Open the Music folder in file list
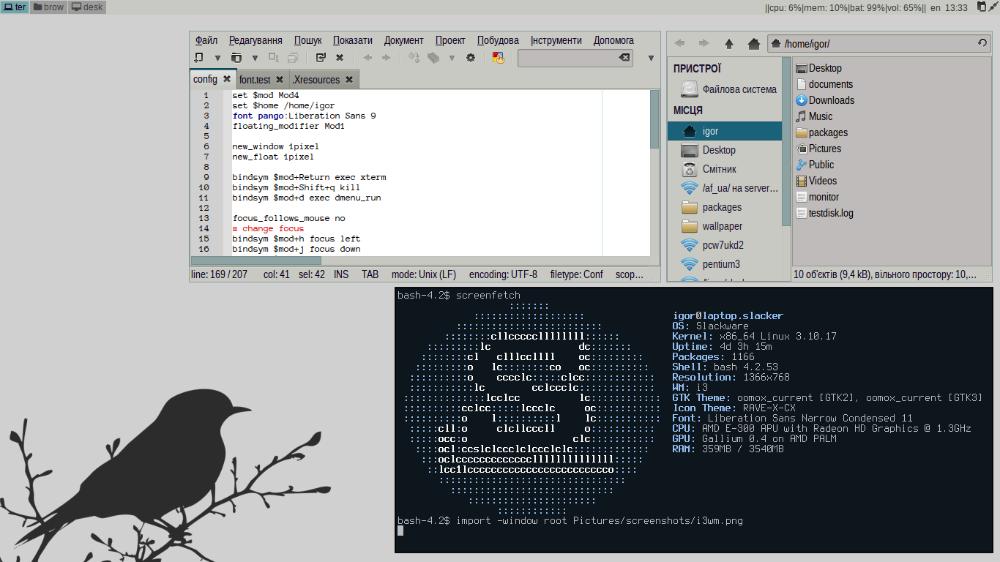 [814, 116]
